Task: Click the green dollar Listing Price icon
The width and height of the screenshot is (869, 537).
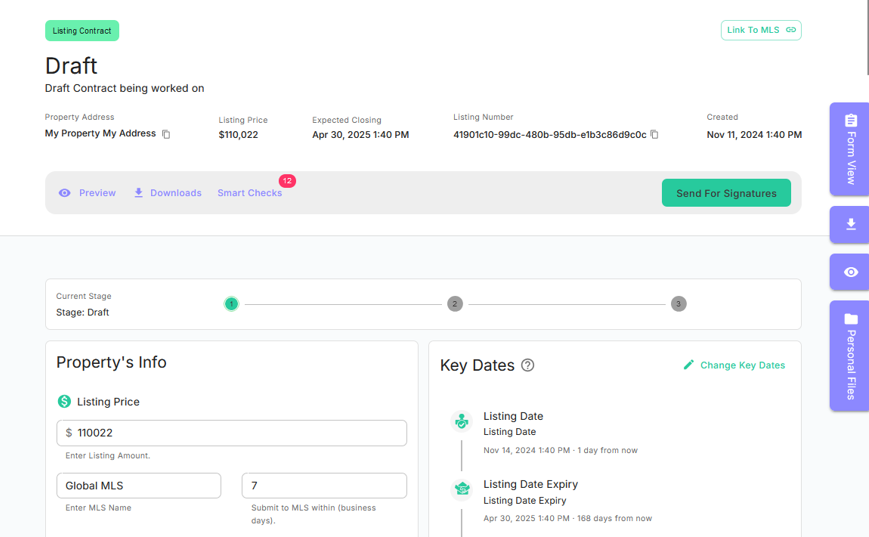Action: (64, 401)
